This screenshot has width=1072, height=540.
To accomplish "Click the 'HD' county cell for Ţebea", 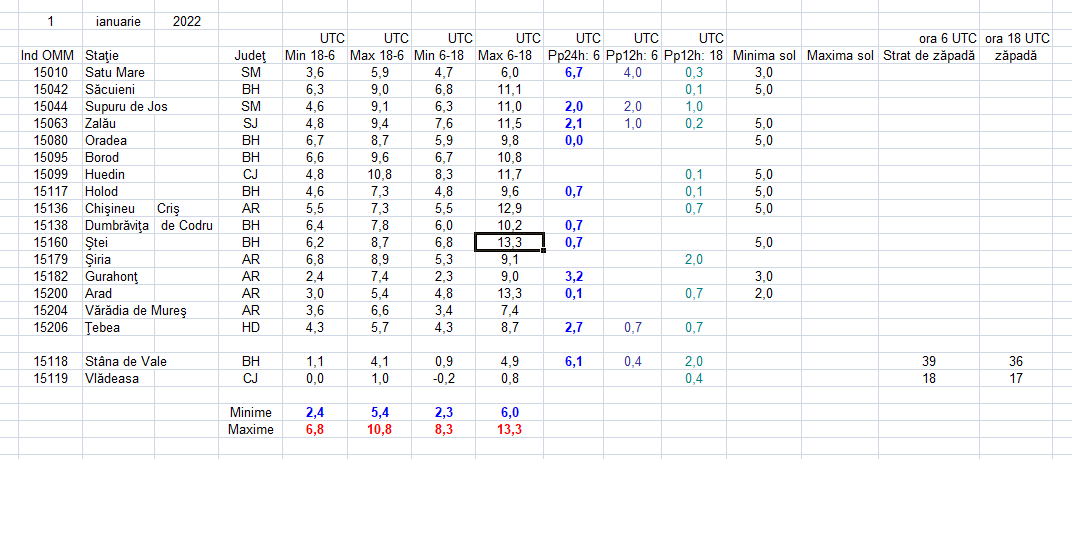I will (250, 327).
